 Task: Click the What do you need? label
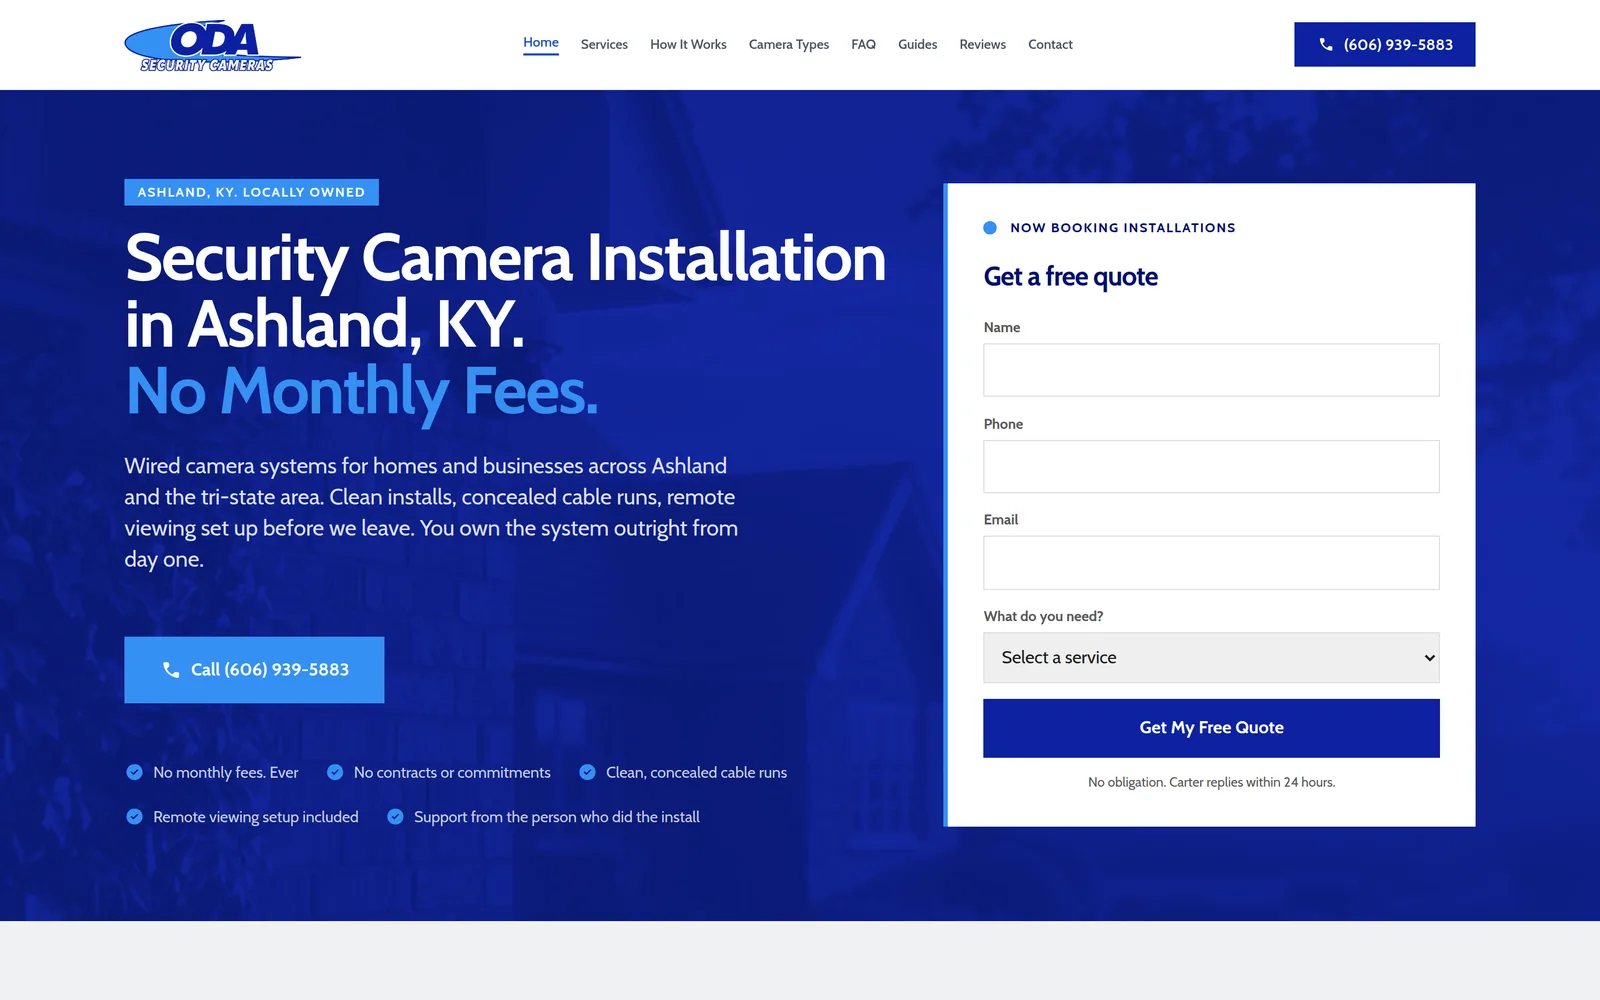1043,616
